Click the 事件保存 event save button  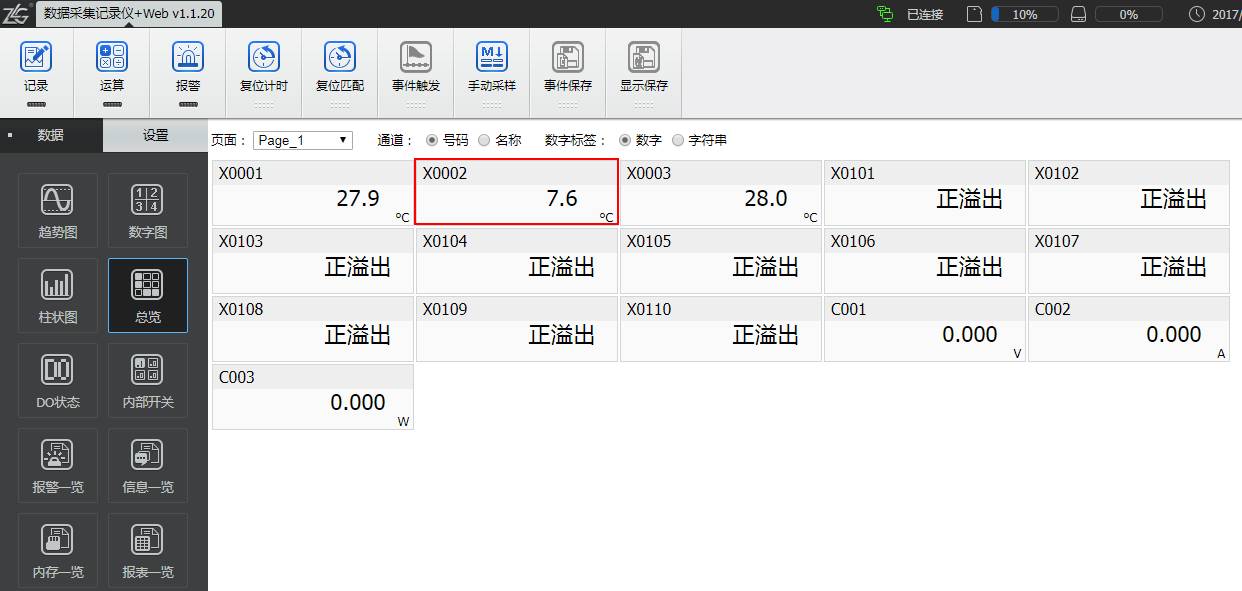(x=567, y=58)
